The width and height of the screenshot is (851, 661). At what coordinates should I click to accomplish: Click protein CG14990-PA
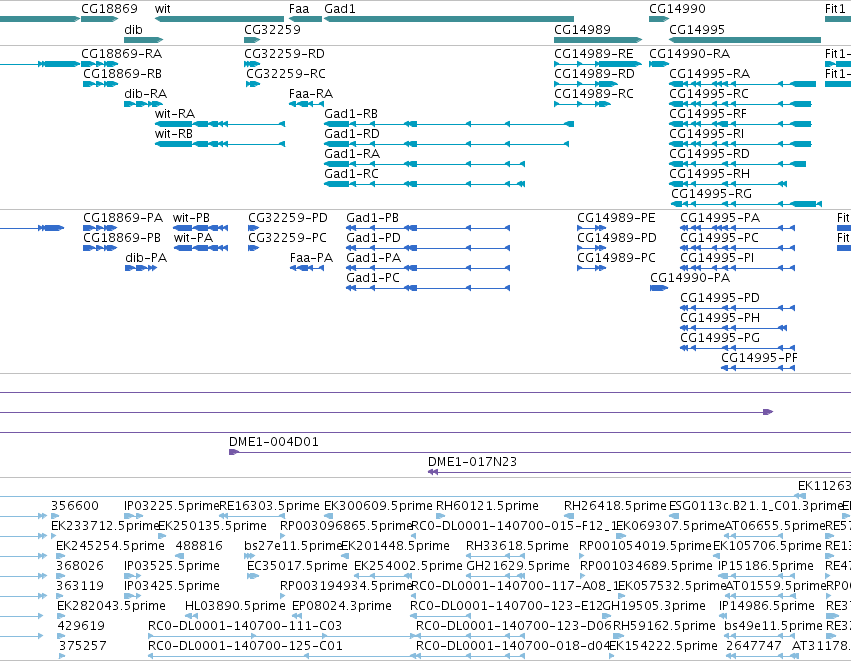pyautogui.click(x=659, y=288)
